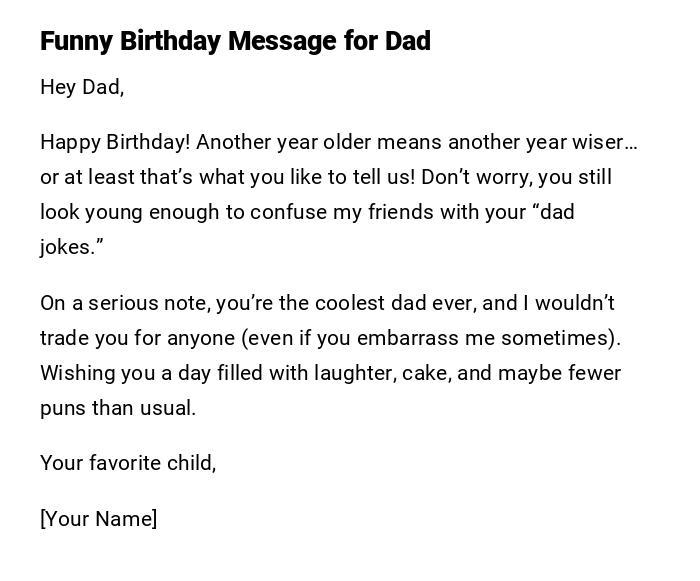Click the 'Your favorite child,' closing line
The width and height of the screenshot is (700, 581).
pos(128,463)
